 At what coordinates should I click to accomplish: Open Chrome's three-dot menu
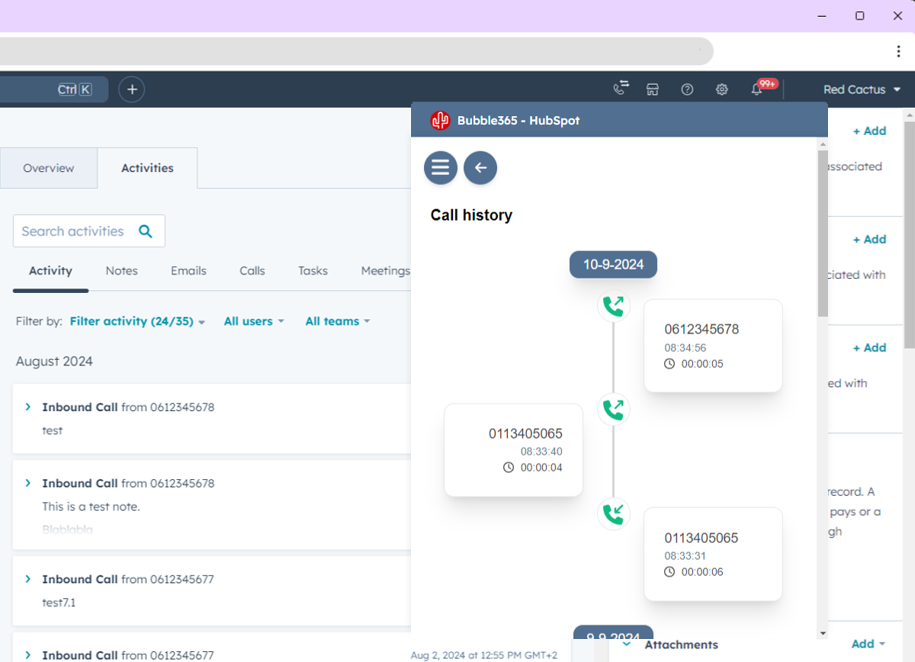point(898,51)
